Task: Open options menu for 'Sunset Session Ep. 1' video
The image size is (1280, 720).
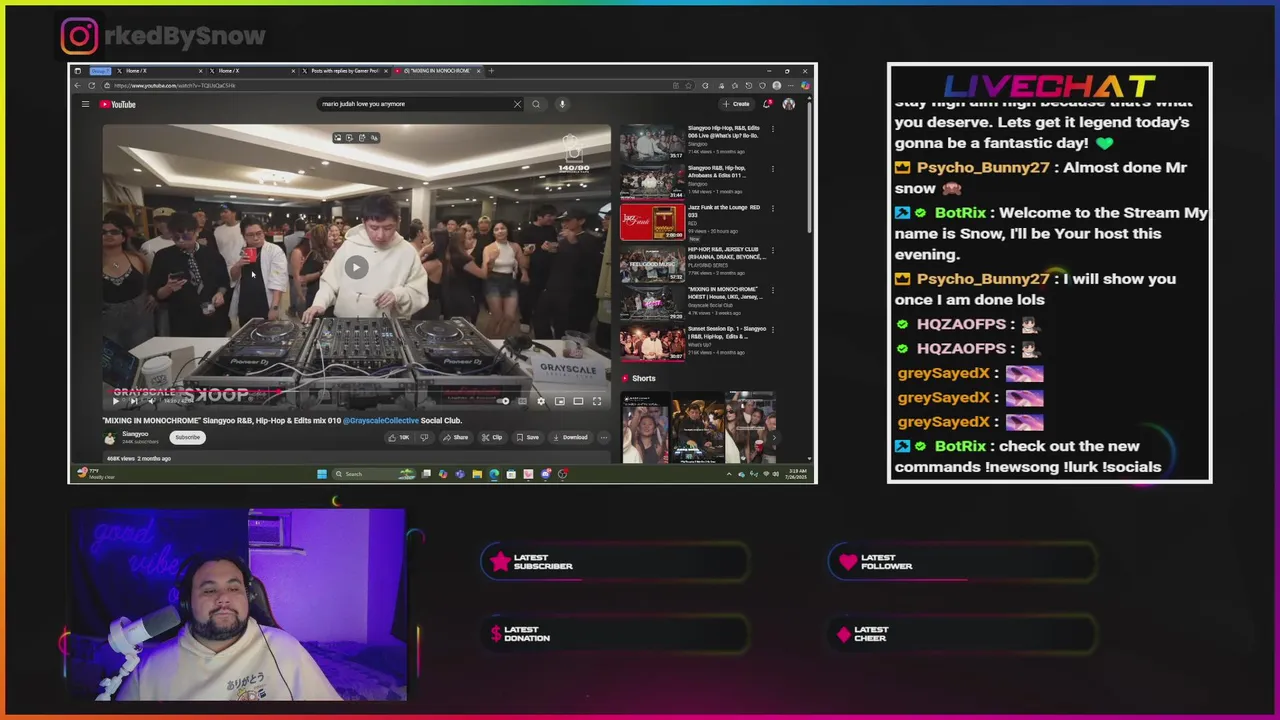Action: (x=772, y=330)
